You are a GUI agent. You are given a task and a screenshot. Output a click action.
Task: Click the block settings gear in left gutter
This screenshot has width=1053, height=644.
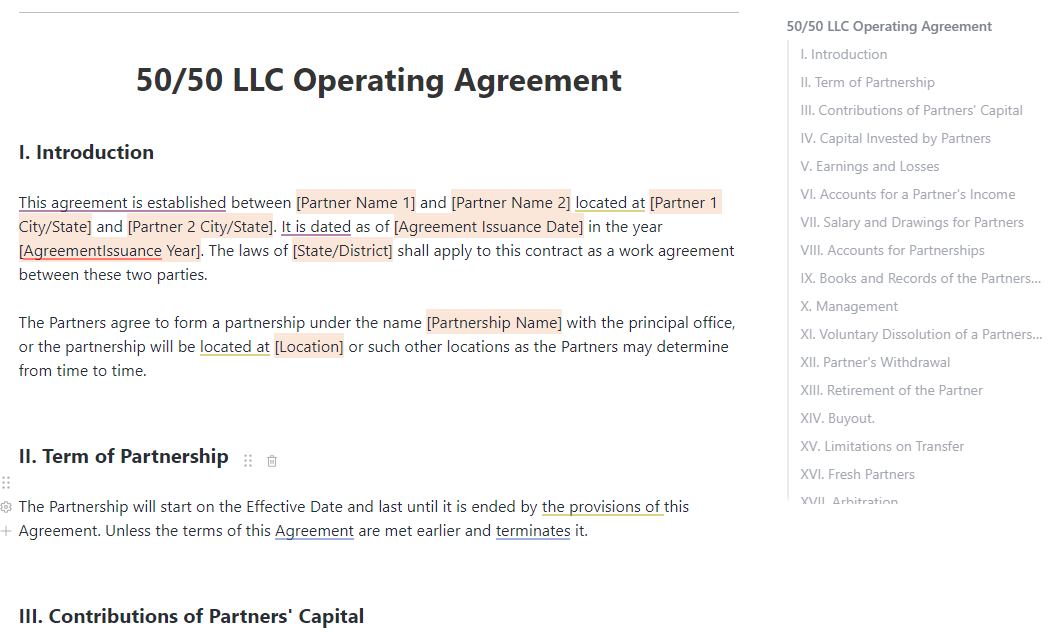[6, 507]
